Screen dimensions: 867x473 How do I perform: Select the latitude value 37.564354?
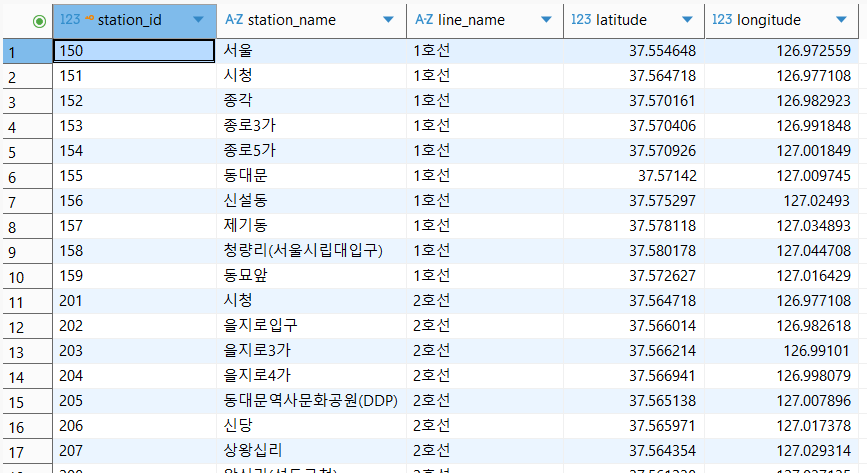click(x=634, y=451)
